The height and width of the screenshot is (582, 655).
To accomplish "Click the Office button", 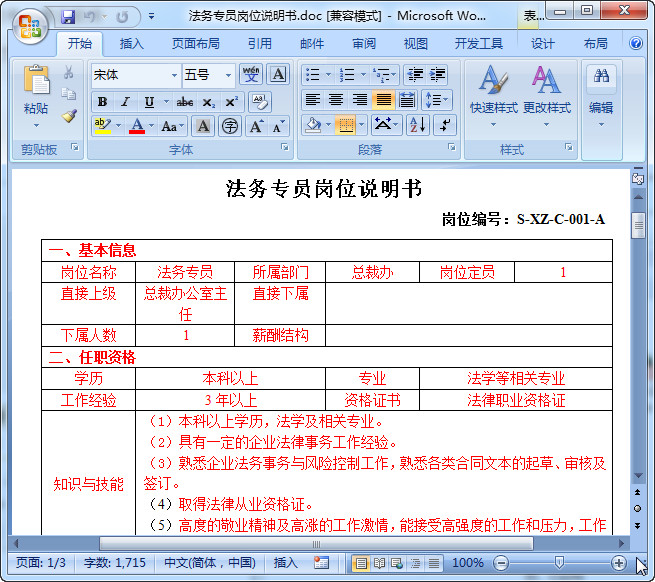I will pos(30,26).
